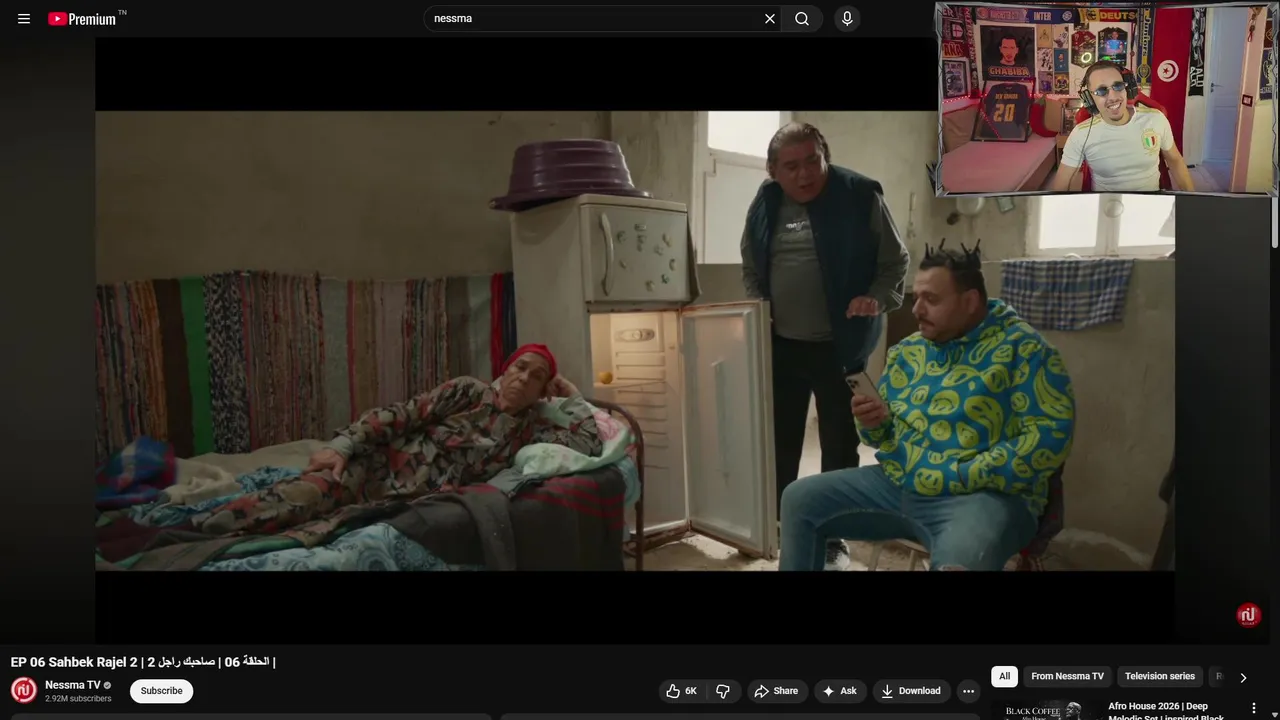Click the video player to pause
Image resolution: width=1280 pixels, height=720 pixels.
[x=635, y=341]
